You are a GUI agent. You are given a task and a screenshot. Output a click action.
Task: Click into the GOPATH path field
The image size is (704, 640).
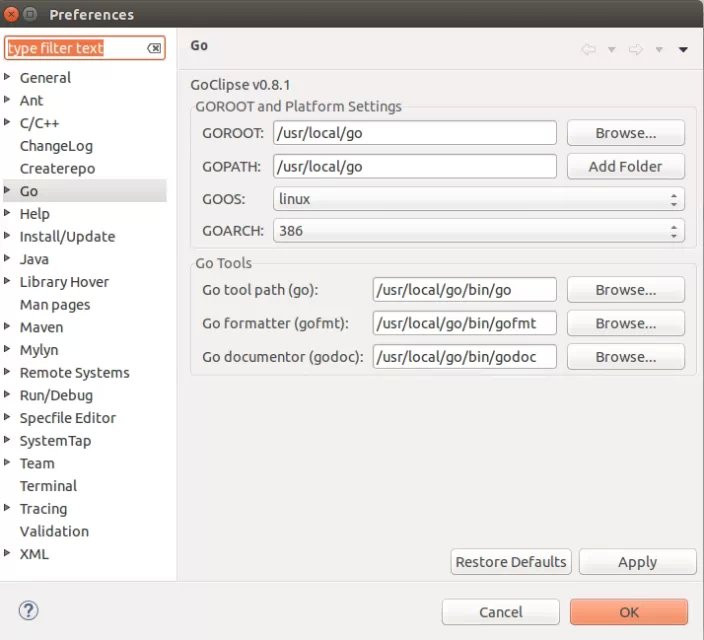click(x=415, y=167)
